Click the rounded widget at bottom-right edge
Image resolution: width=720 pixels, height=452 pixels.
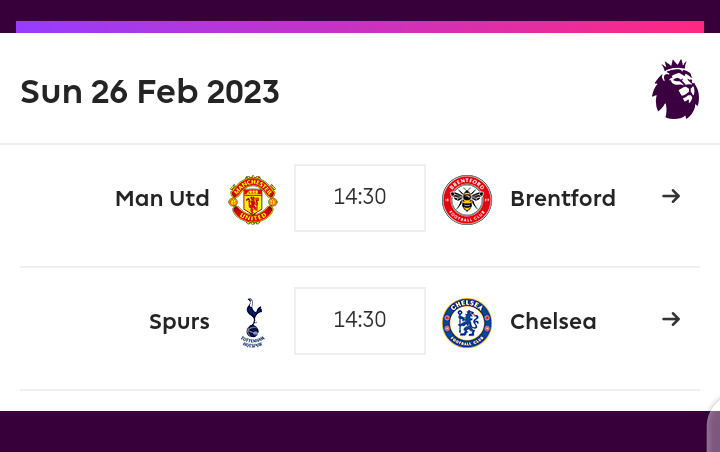tap(714, 425)
